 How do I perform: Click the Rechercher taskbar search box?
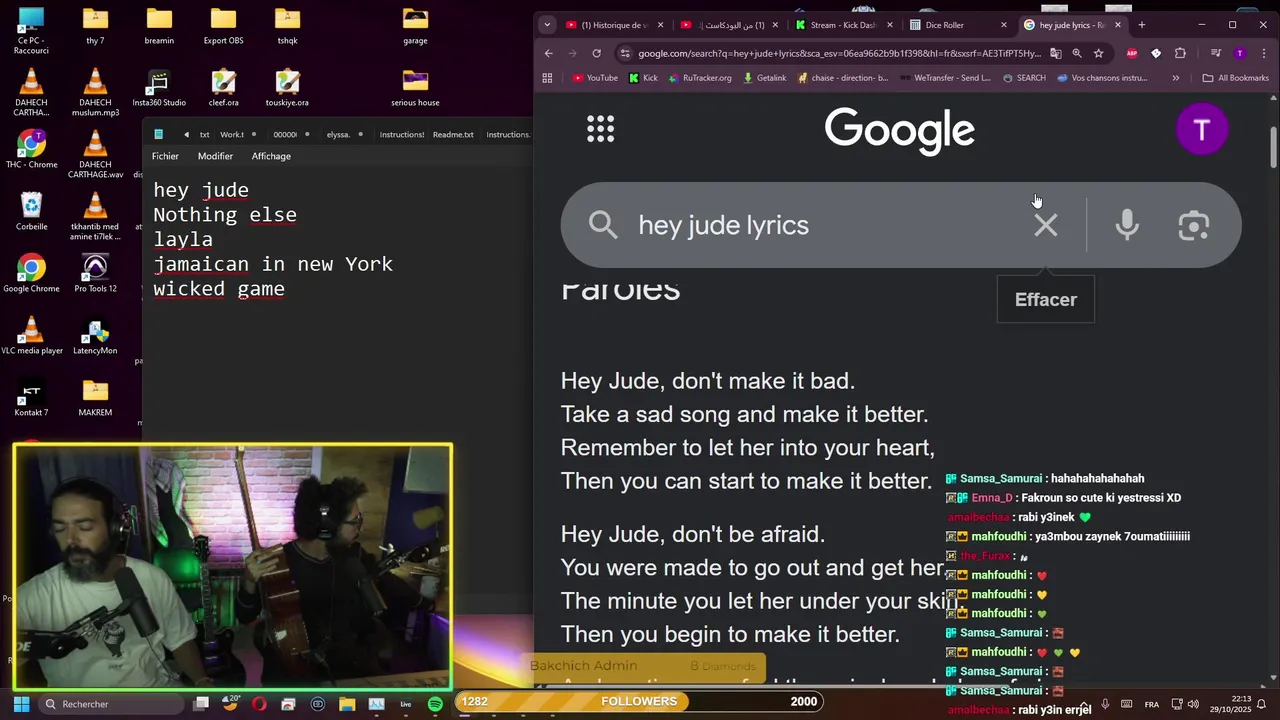tap(110, 704)
